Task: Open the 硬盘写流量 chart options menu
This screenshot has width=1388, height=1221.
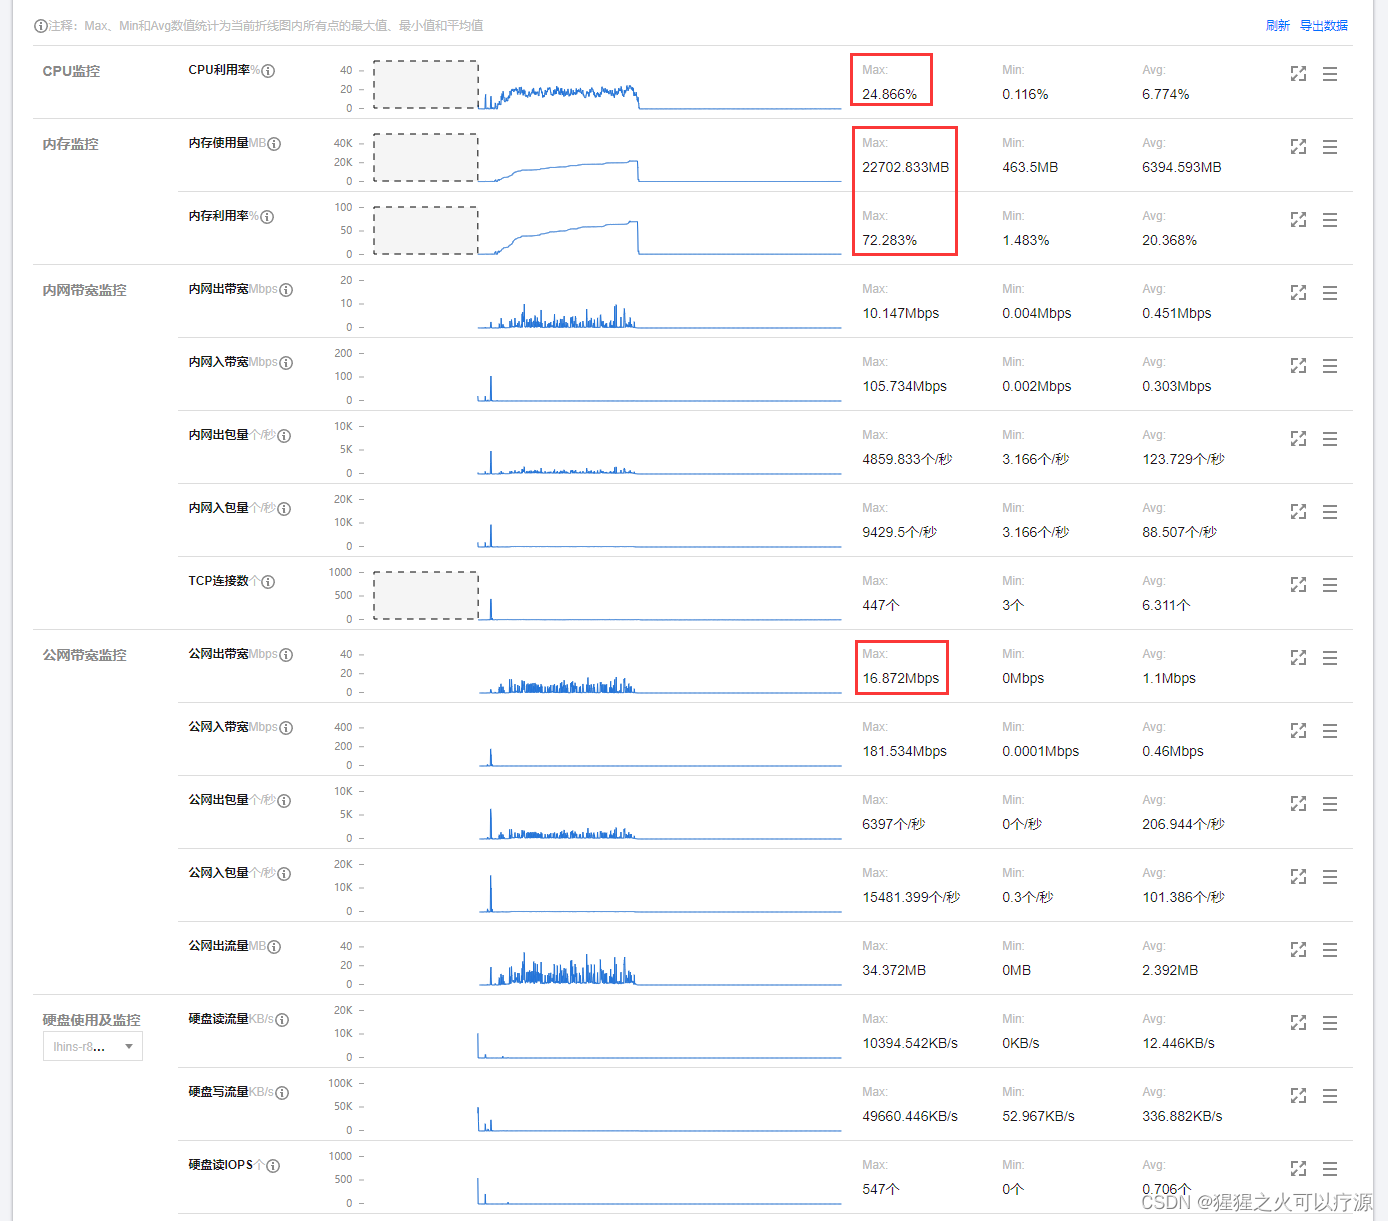Action: tap(1330, 1096)
